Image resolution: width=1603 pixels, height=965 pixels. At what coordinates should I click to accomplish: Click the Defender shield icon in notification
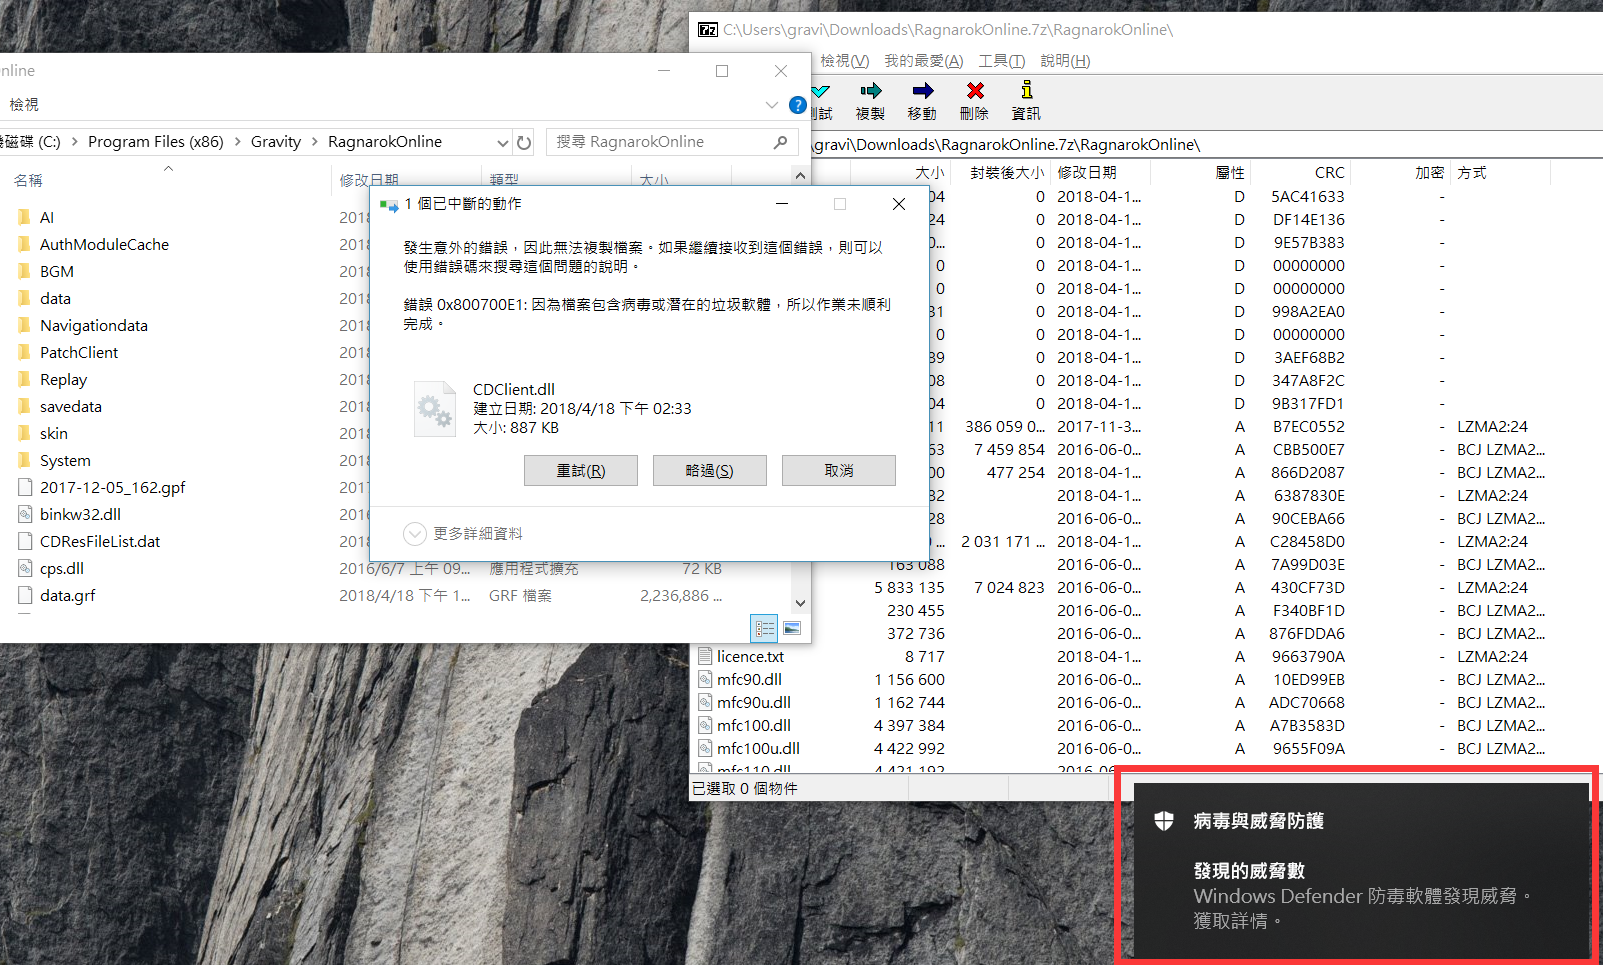[1163, 821]
